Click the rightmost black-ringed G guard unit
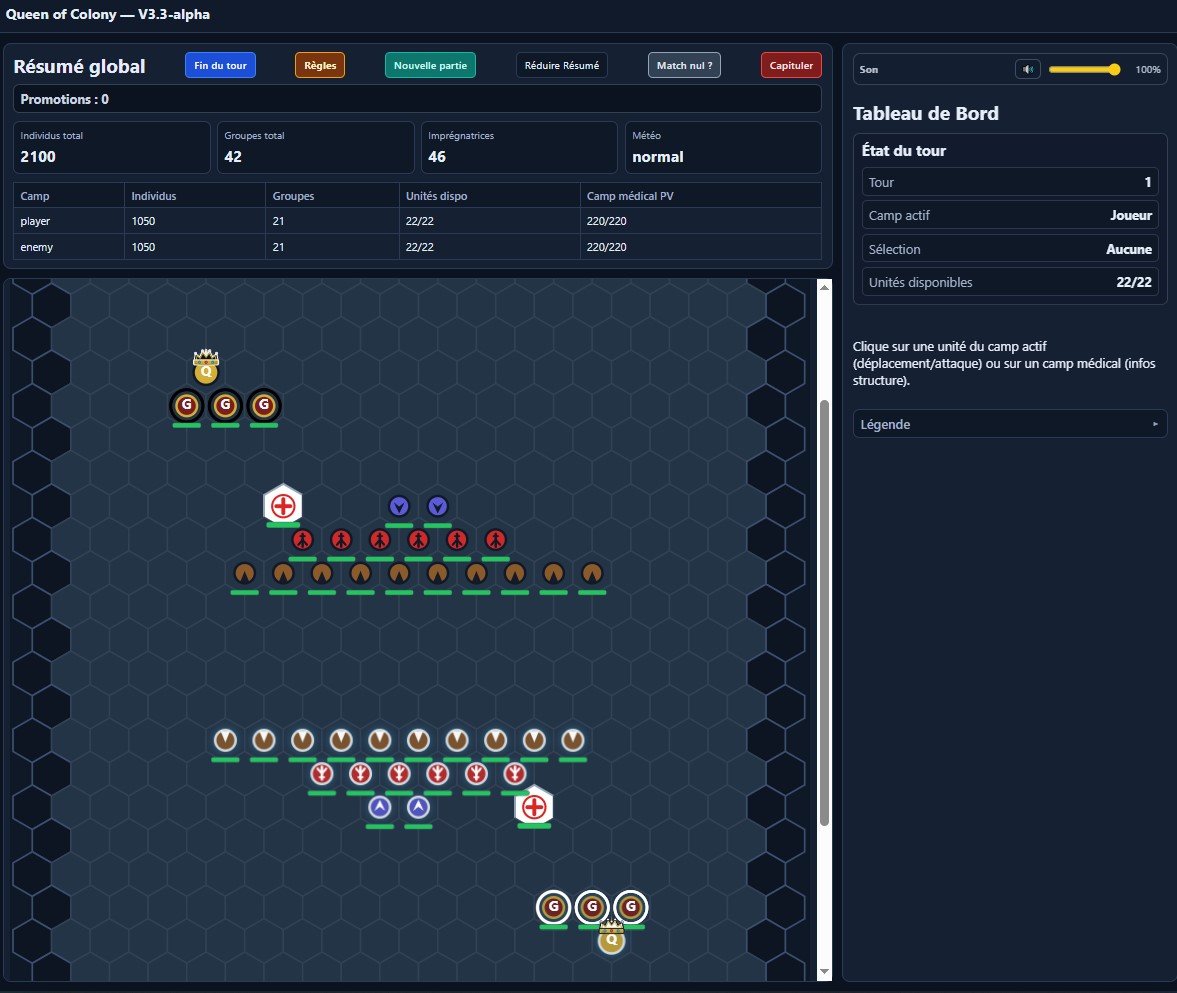This screenshot has height=993, width=1177. click(x=263, y=406)
